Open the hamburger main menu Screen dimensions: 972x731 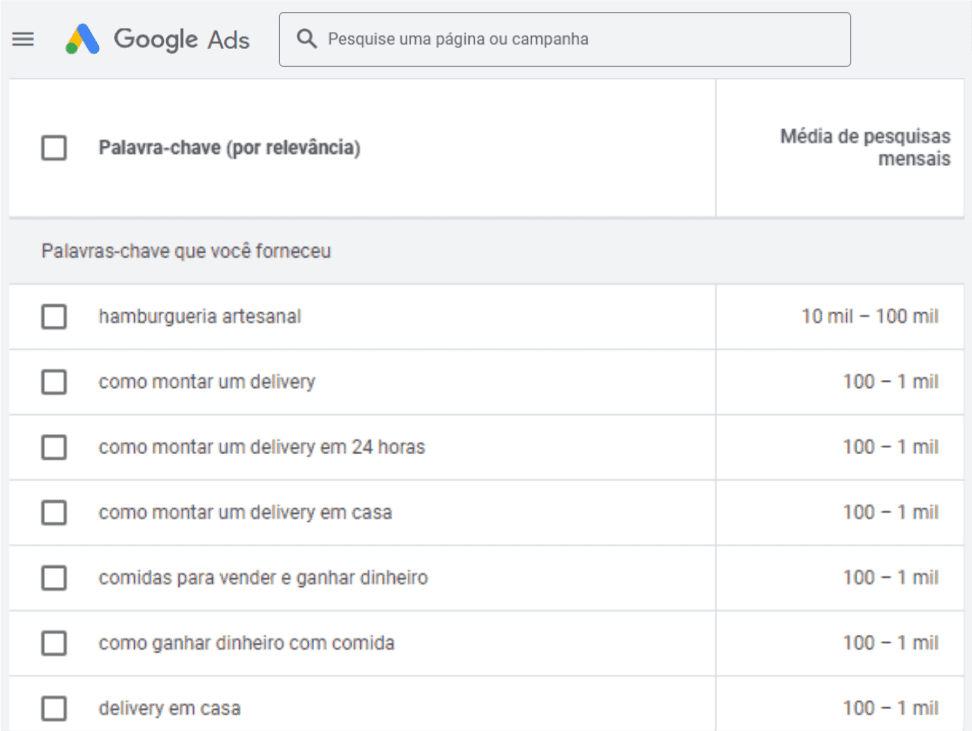tap(23, 39)
